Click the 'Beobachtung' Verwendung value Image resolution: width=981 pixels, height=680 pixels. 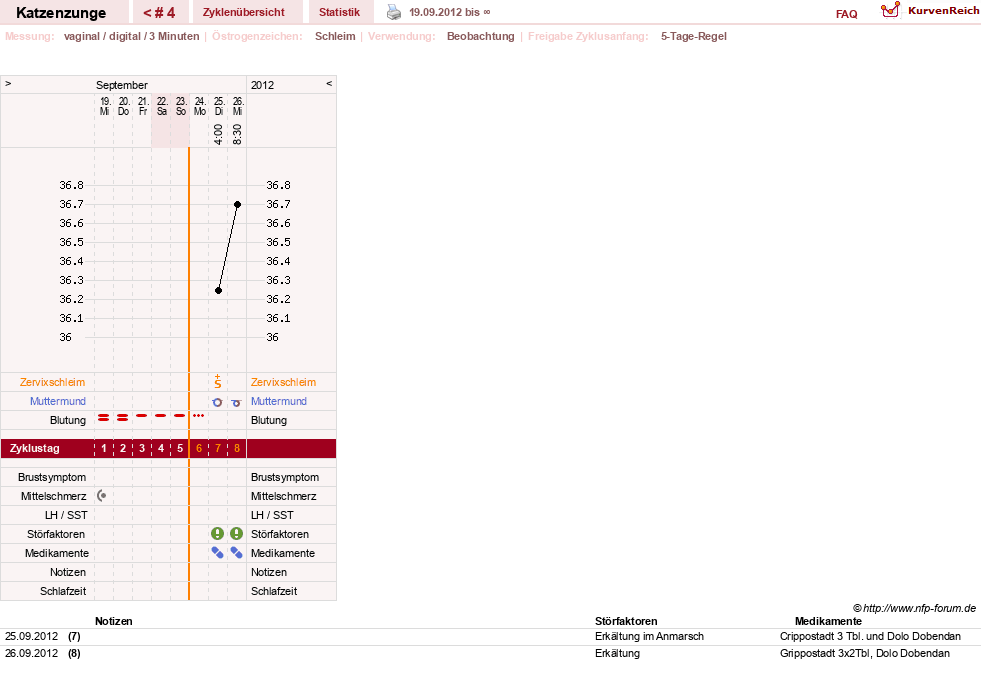(x=480, y=36)
